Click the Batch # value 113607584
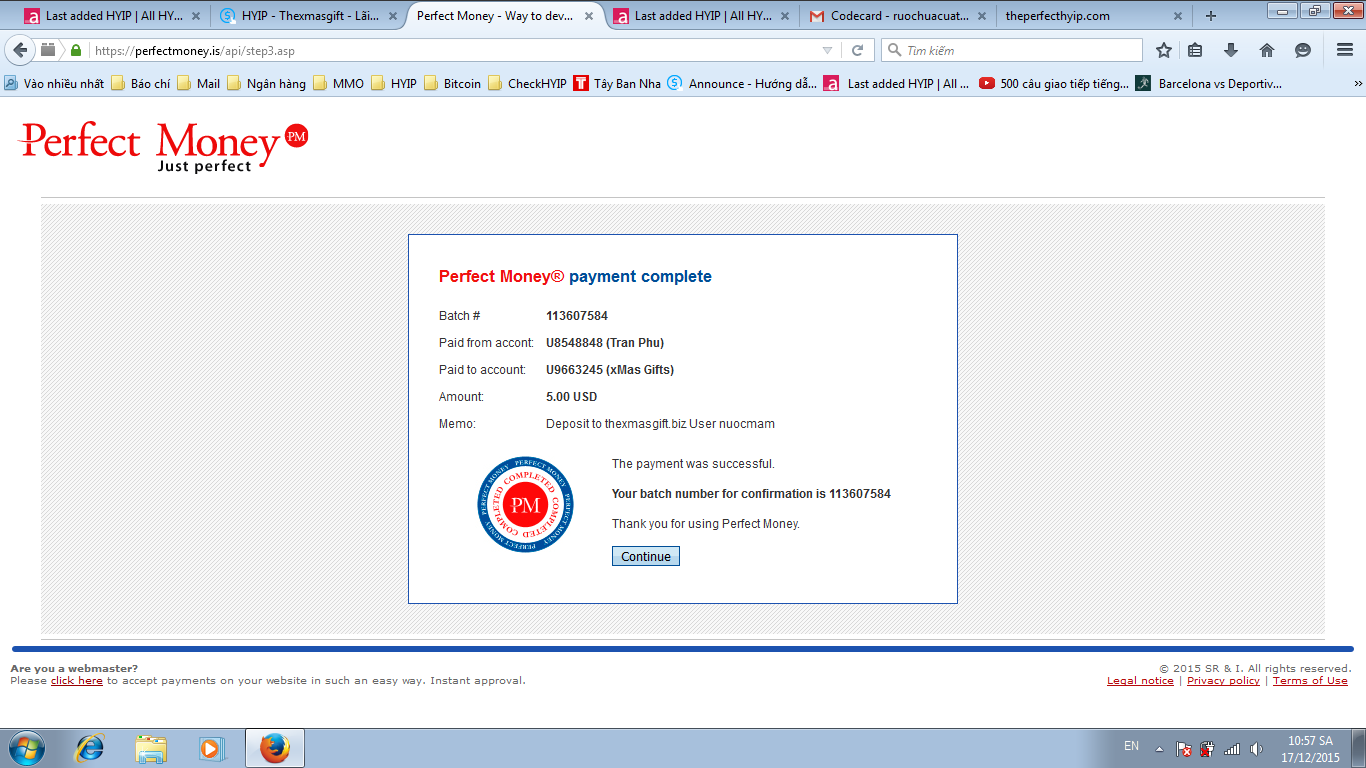Screen dimensions: 1366x768 pos(577,316)
